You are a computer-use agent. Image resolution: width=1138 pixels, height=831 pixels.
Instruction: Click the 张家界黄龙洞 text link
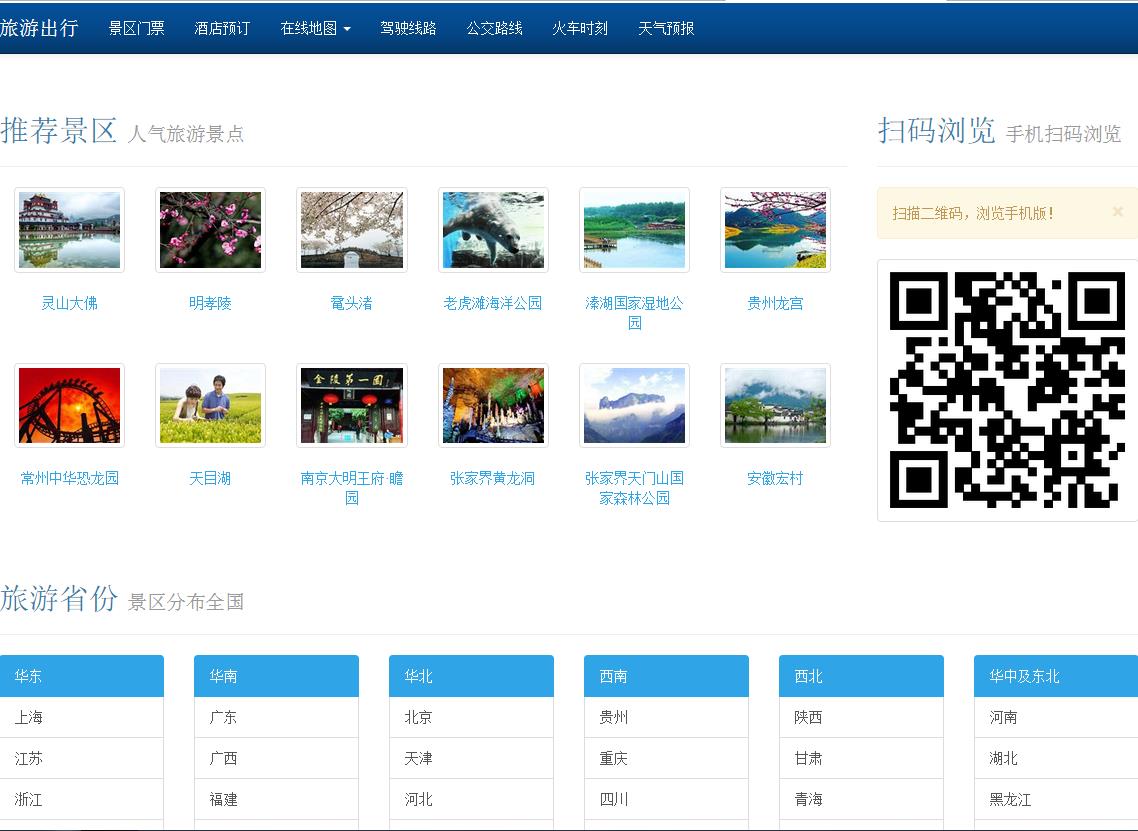coord(493,478)
